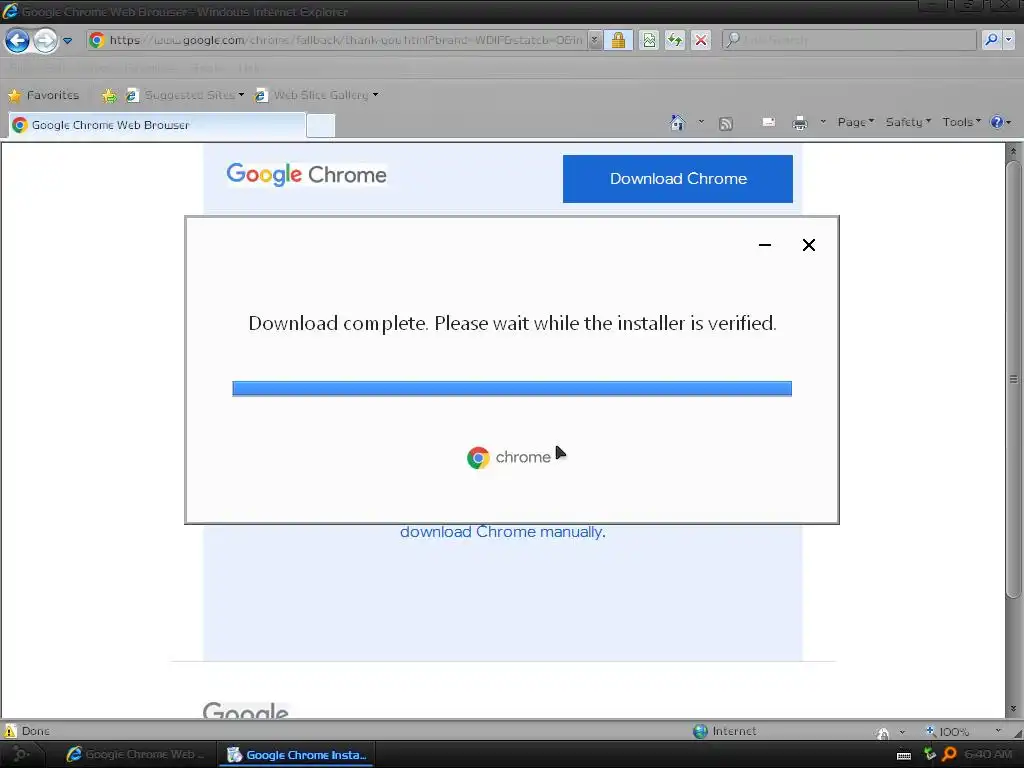Click the blue installer progress bar
The image size is (1024, 768).
tap(512, 389)
